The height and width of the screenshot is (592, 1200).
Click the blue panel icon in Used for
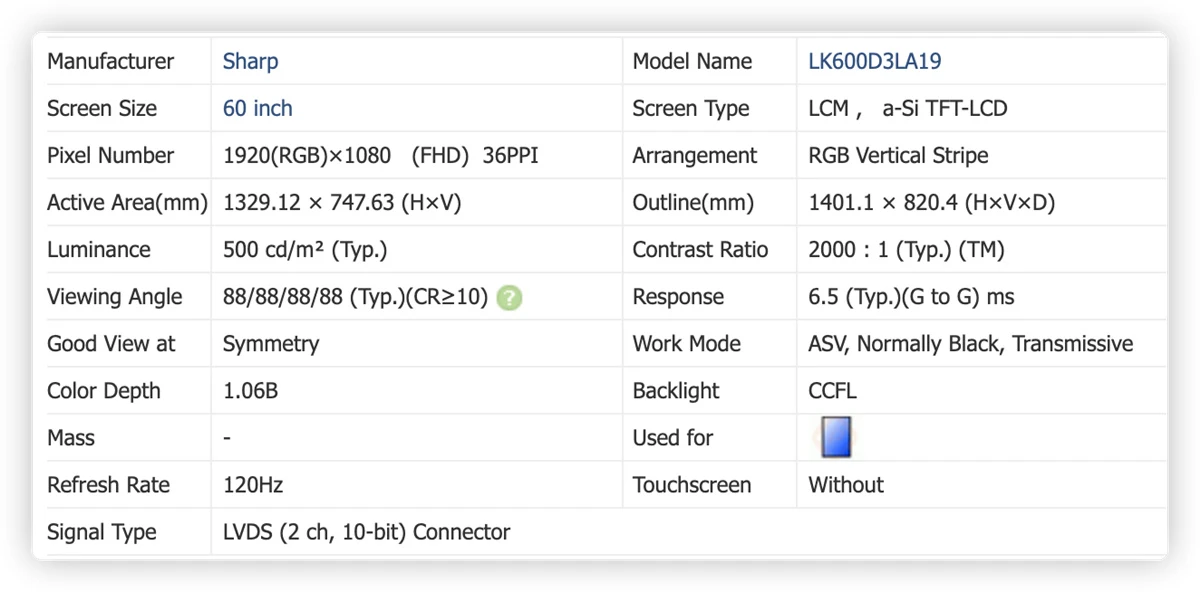coord(835,437)
